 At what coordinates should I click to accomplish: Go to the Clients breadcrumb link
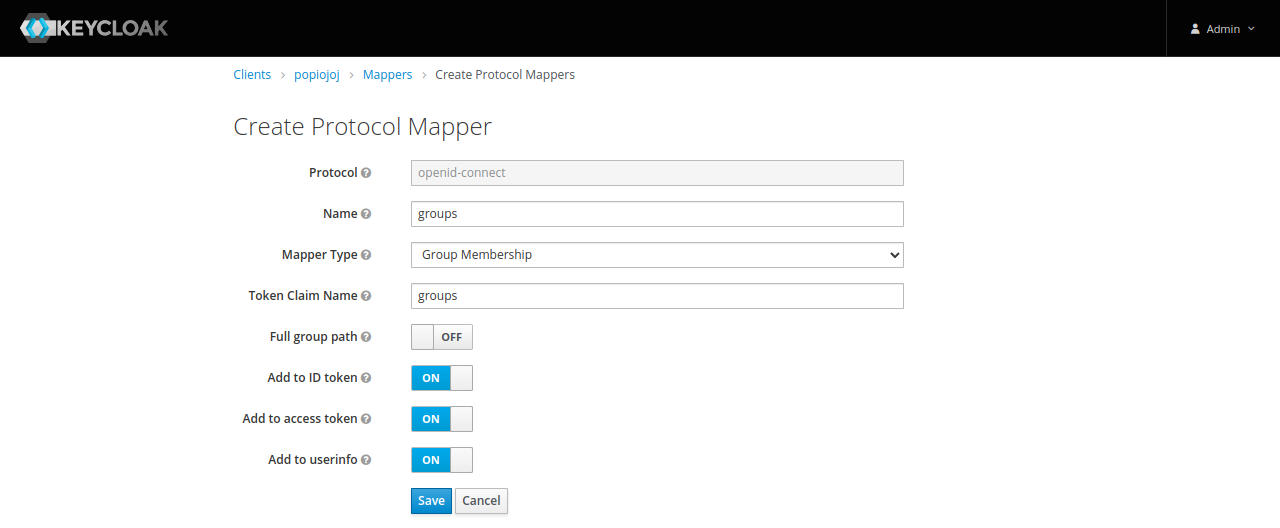pos(252,75)
